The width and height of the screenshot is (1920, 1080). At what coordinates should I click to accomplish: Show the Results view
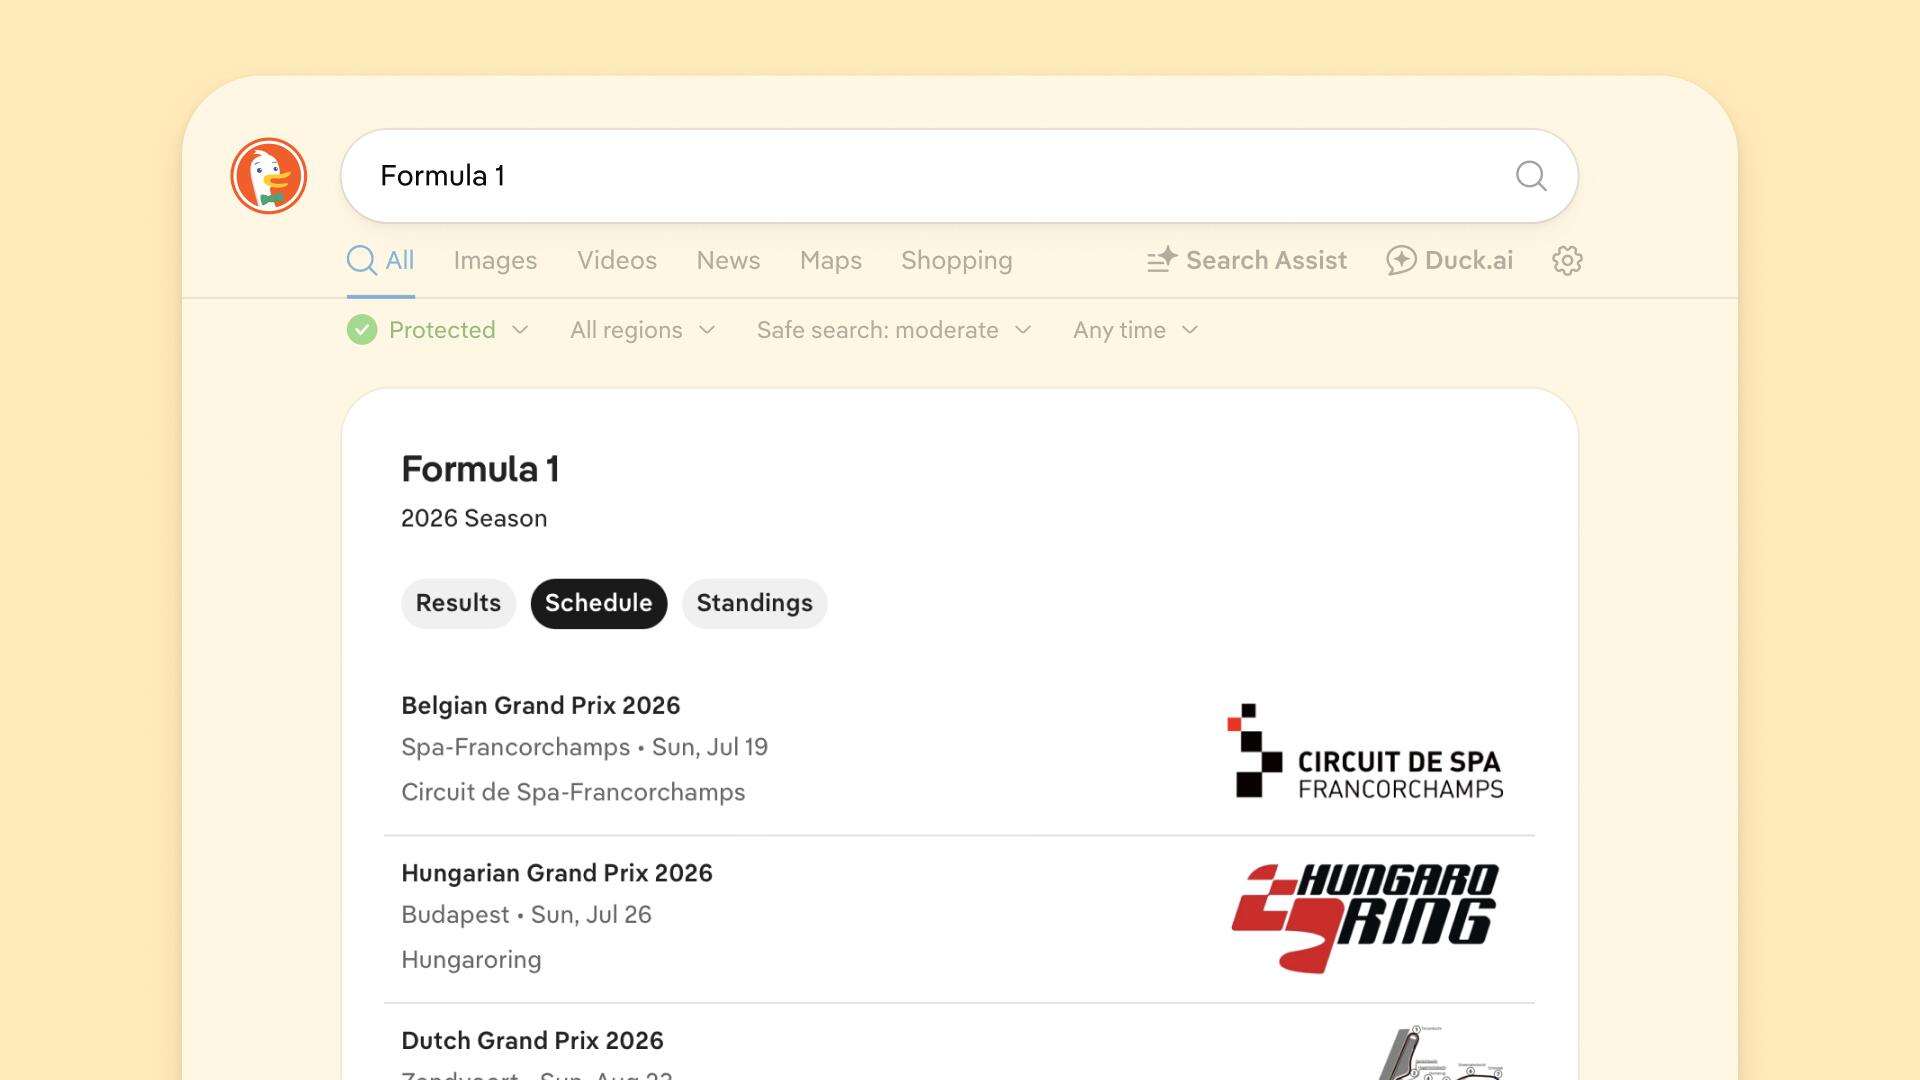click(458, 603)
